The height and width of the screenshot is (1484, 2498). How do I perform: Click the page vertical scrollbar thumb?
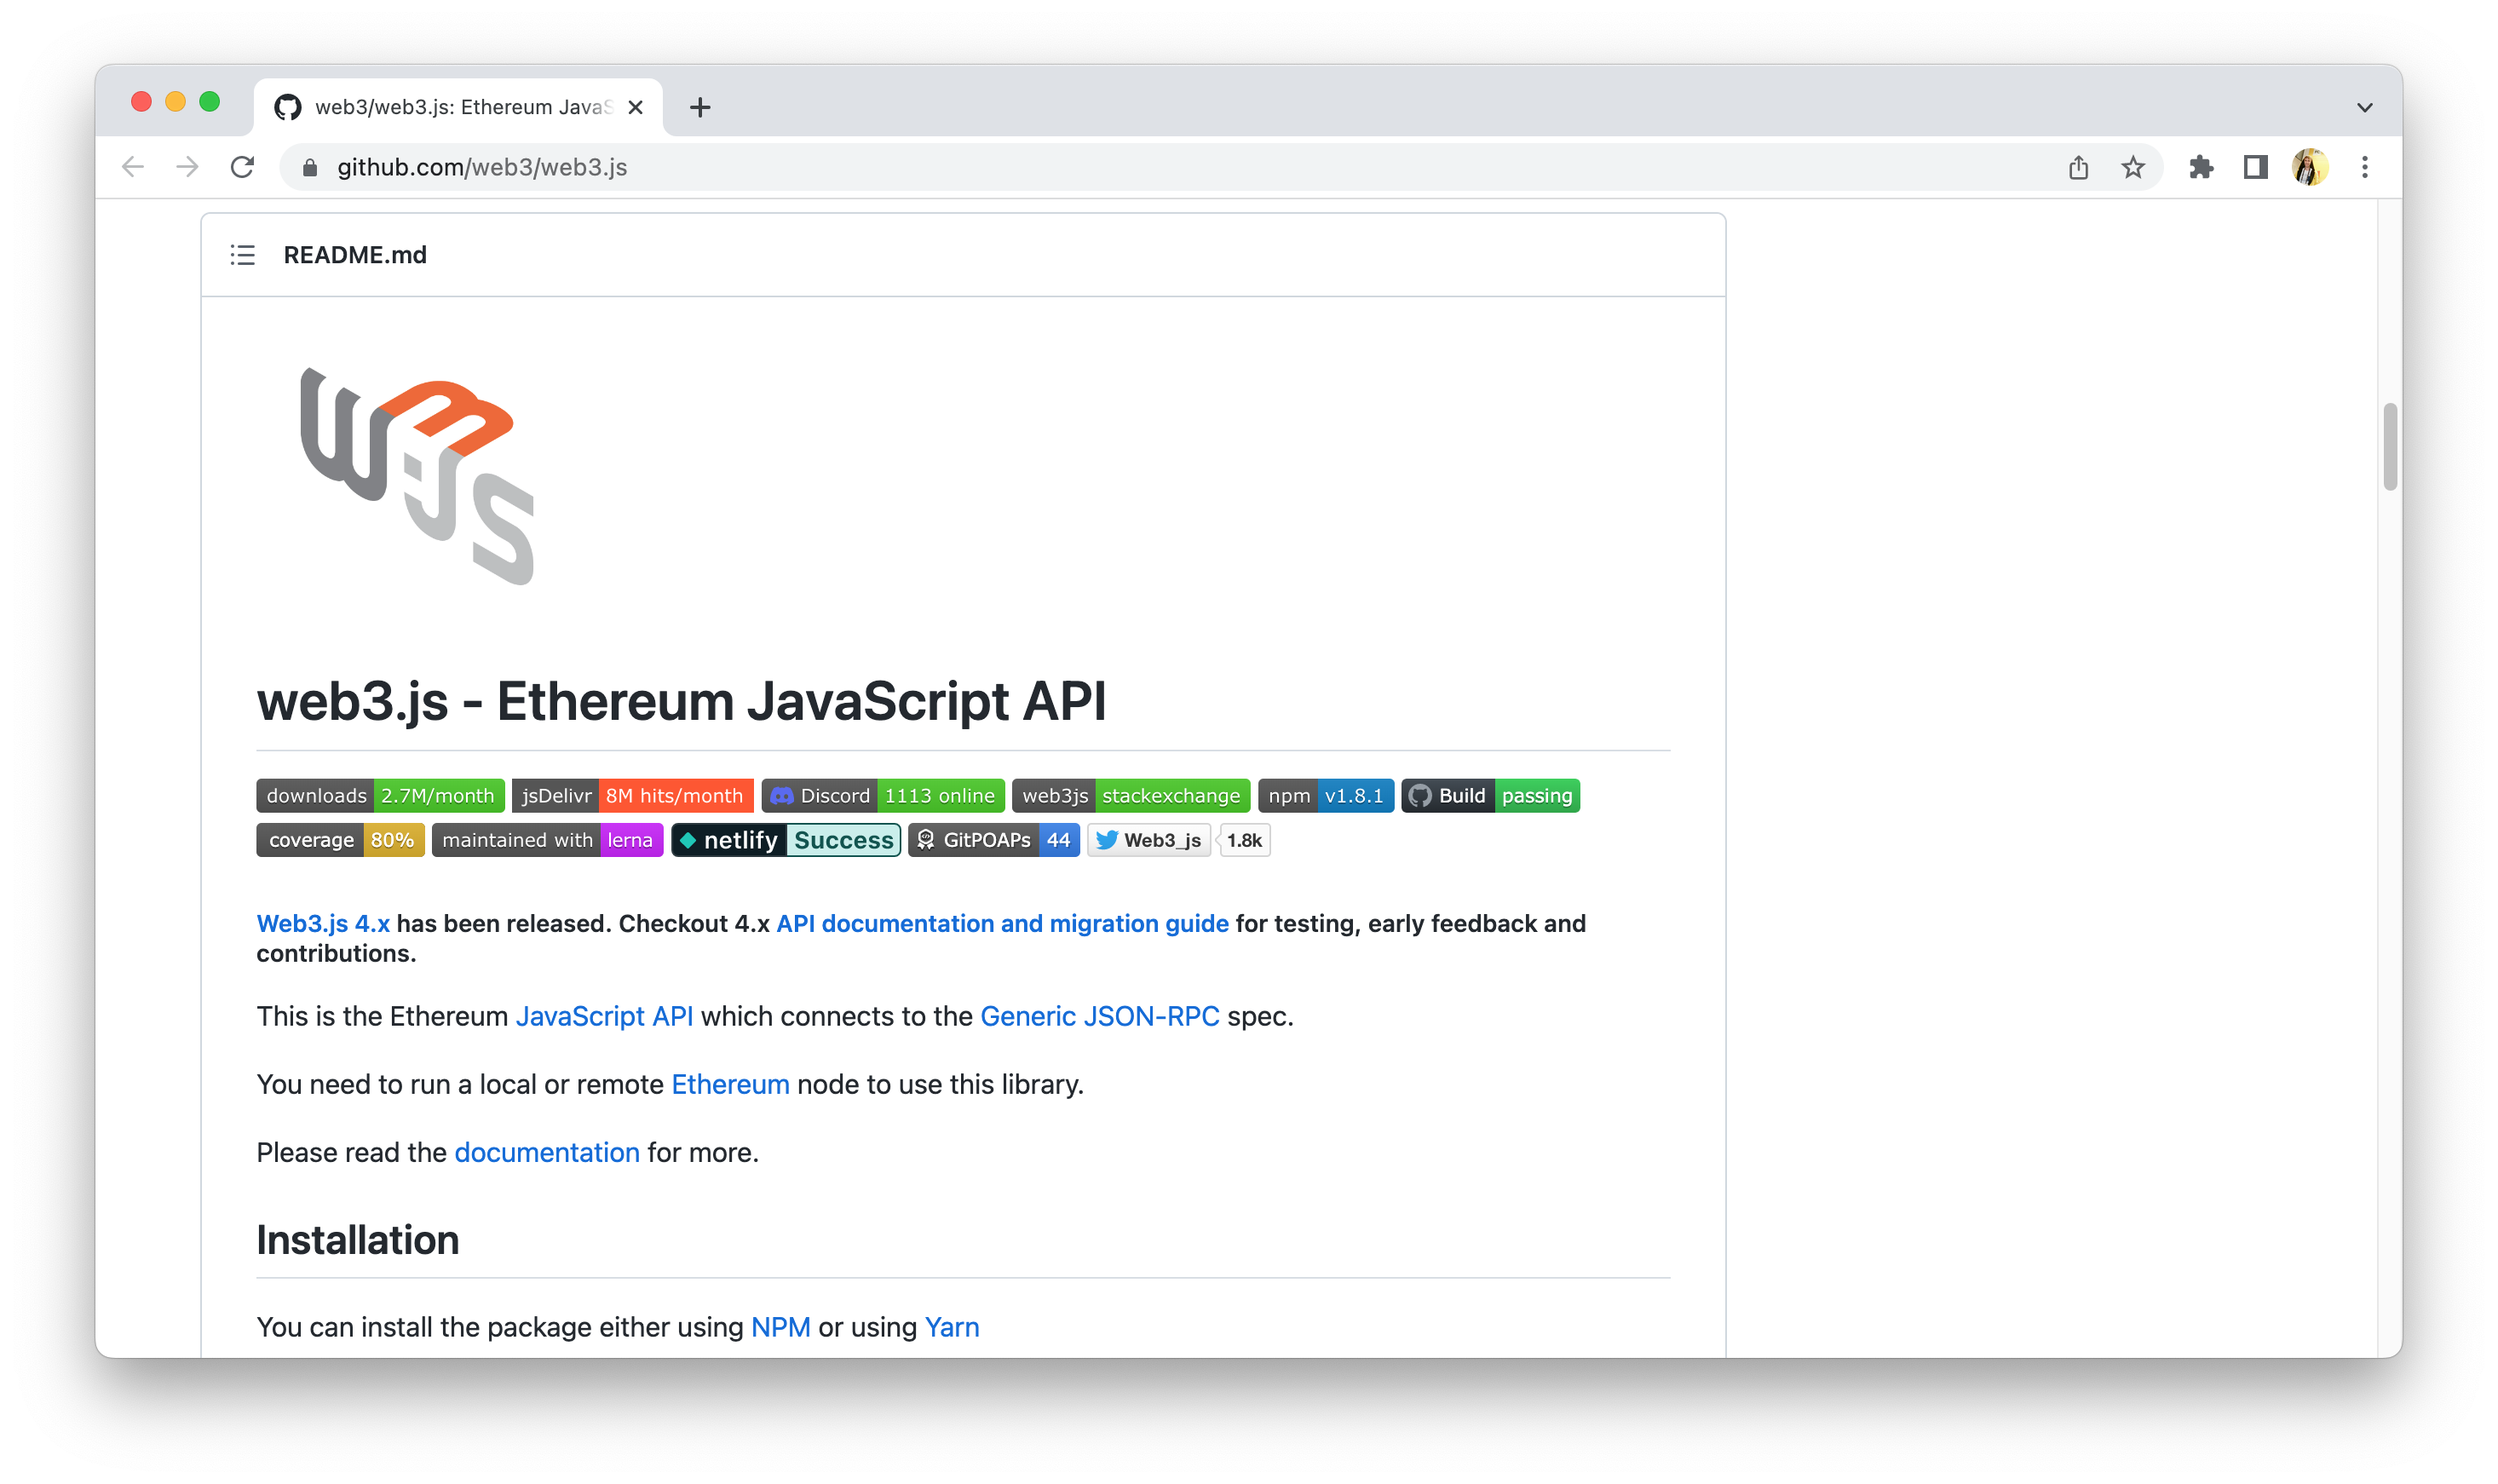(2389, 447)
